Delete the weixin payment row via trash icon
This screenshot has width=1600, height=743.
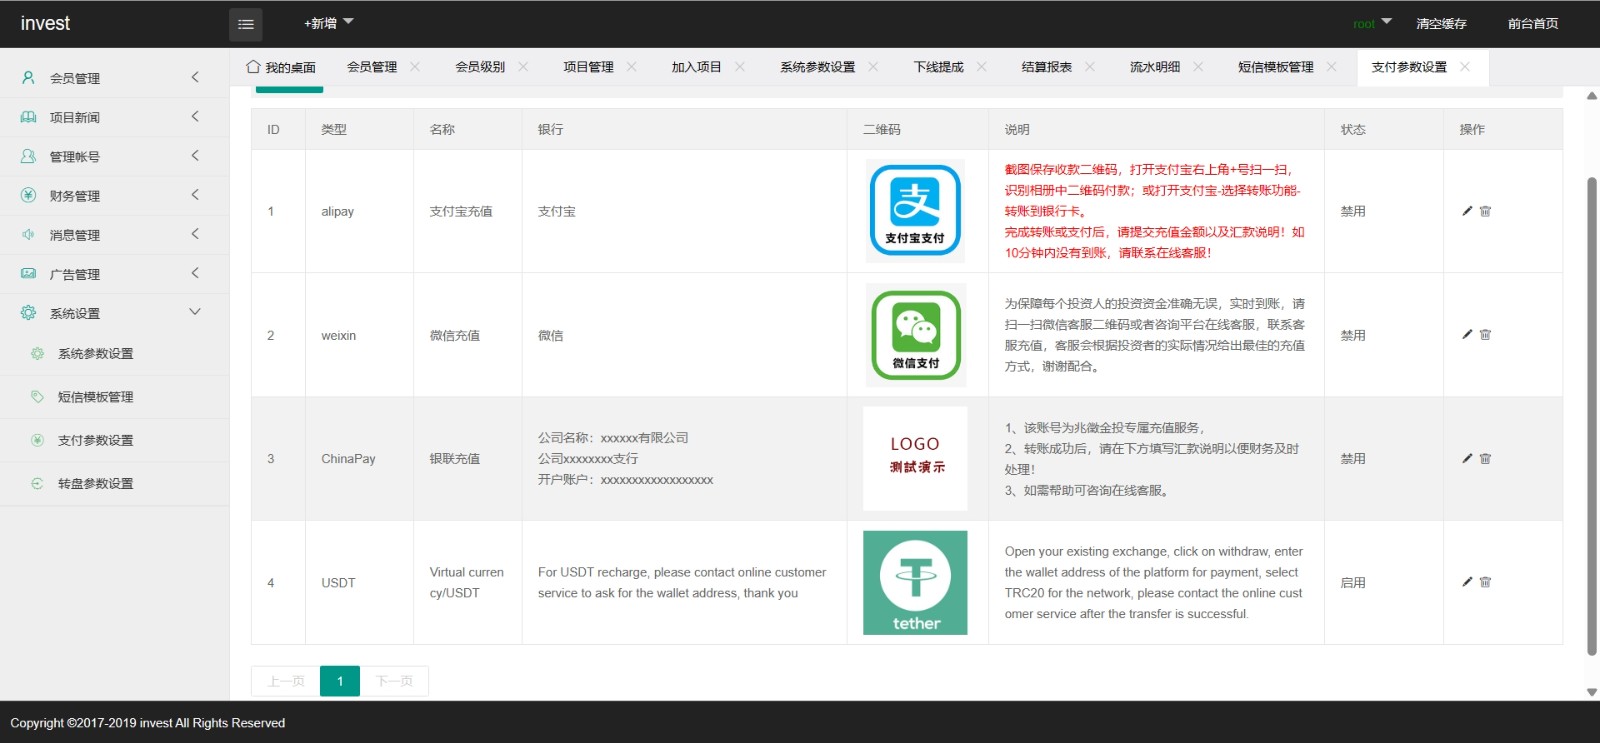(x=1485, y=335)
